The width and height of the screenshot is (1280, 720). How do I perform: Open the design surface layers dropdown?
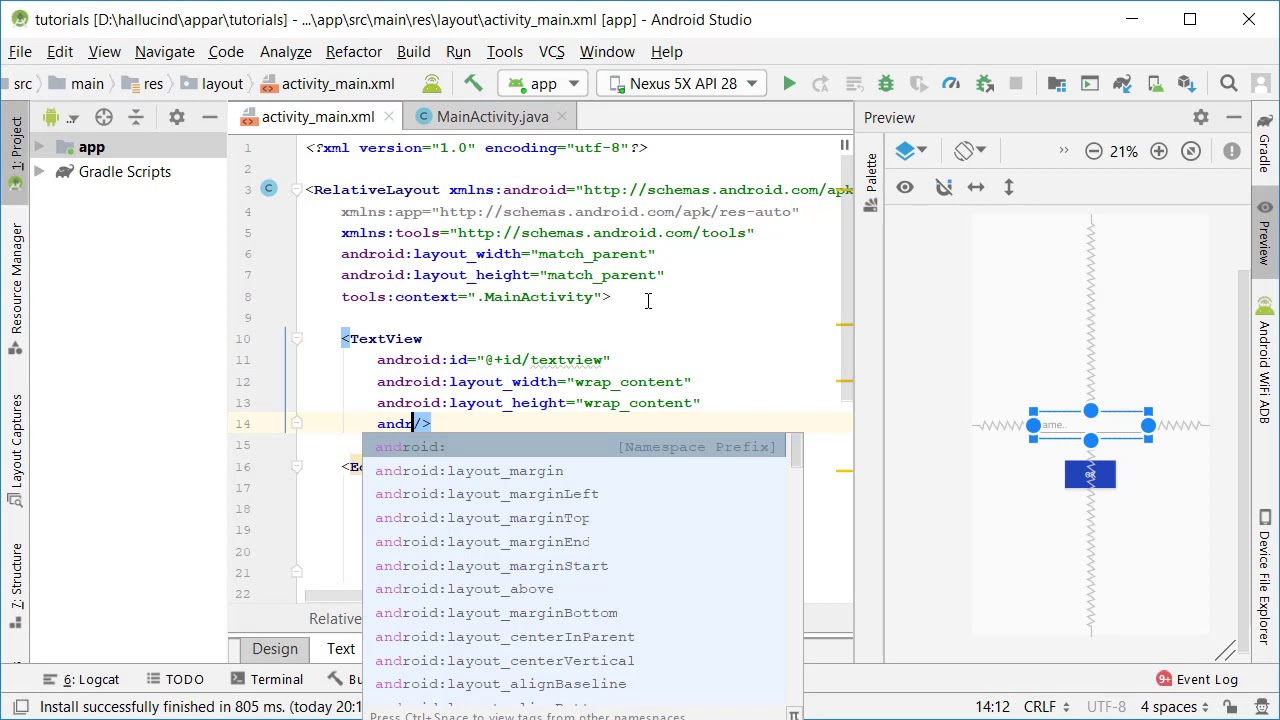coord(911,151)
